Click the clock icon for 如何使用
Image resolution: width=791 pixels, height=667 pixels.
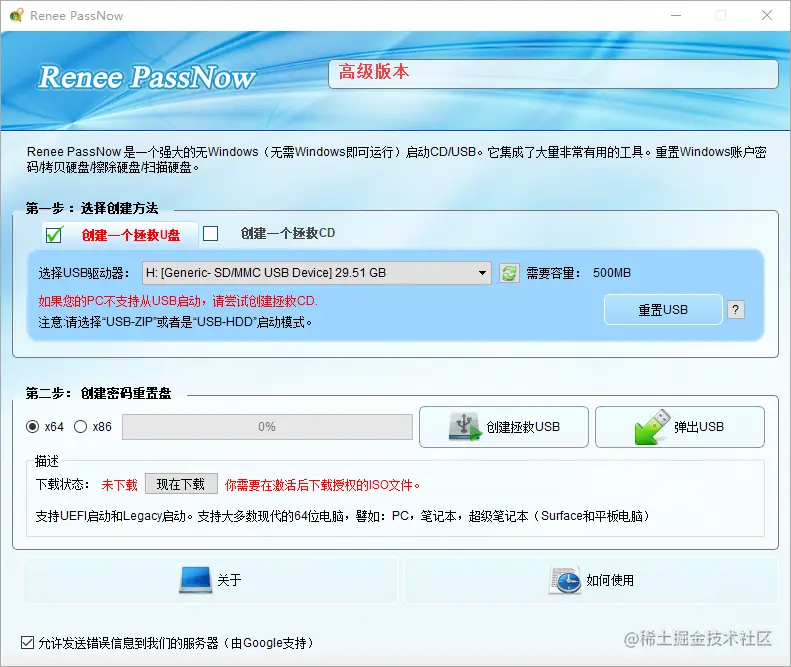(x=565, y=580)
